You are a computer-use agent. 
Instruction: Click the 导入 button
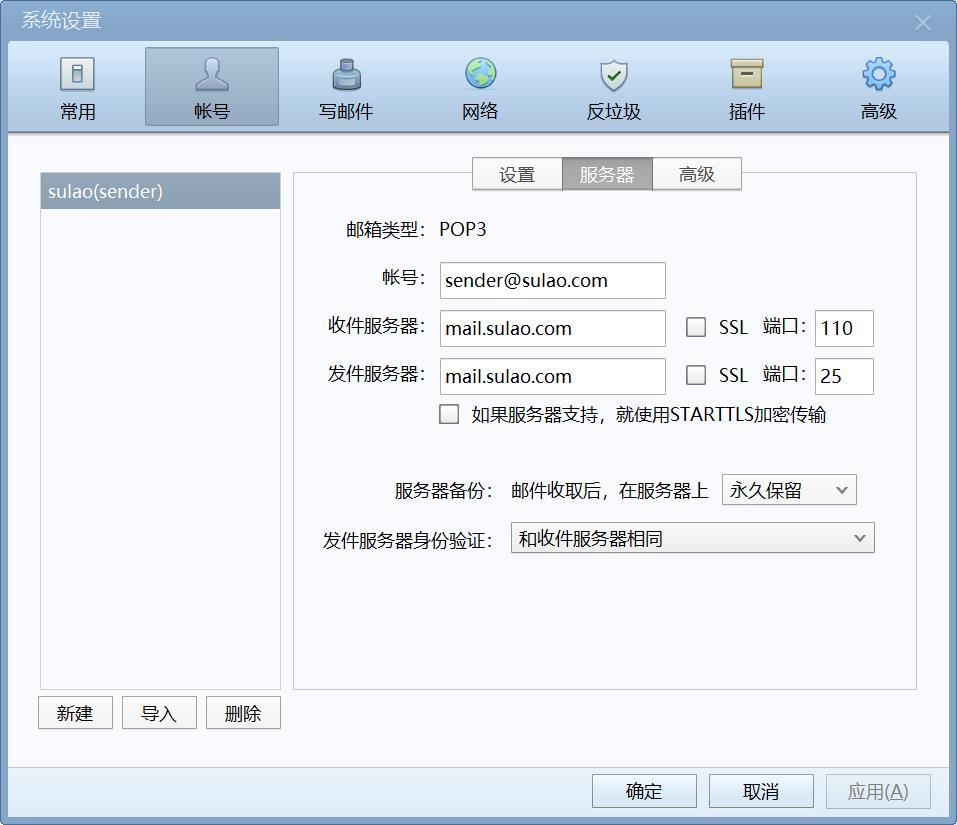[159, 713]
